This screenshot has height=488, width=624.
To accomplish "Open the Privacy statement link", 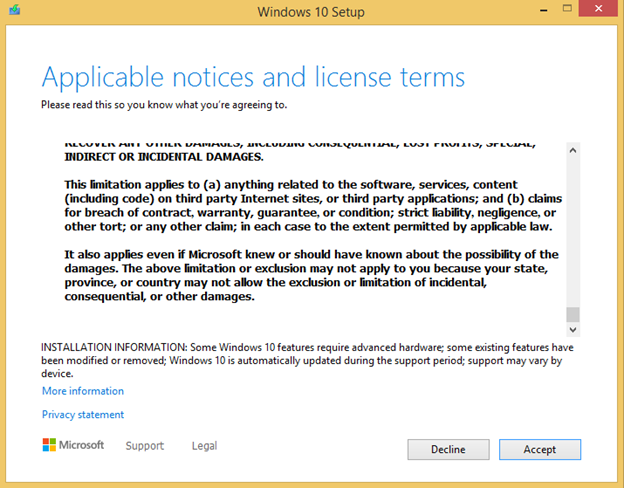I will coord(83,414).
